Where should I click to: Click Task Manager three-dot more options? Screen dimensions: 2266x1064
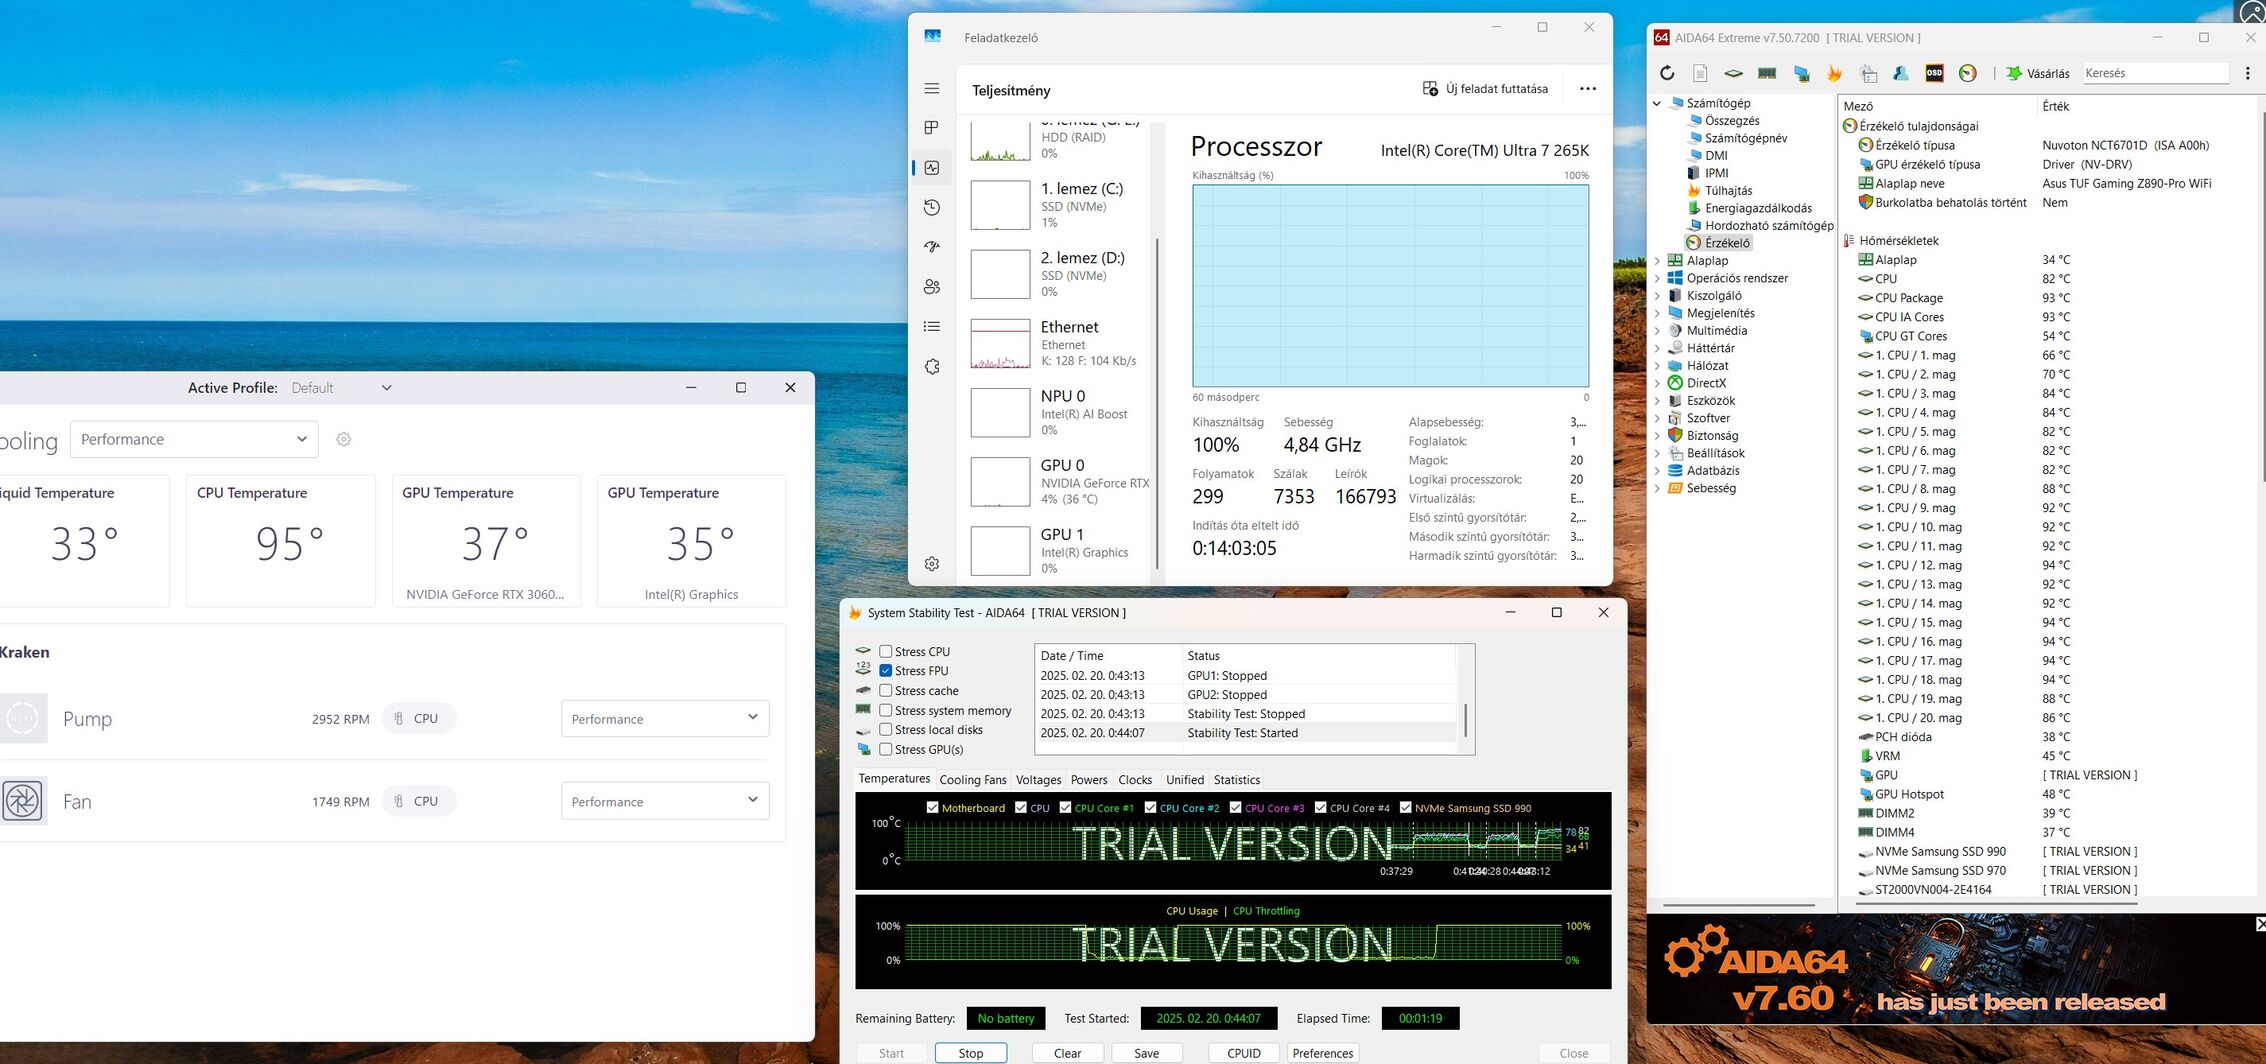1588,89
